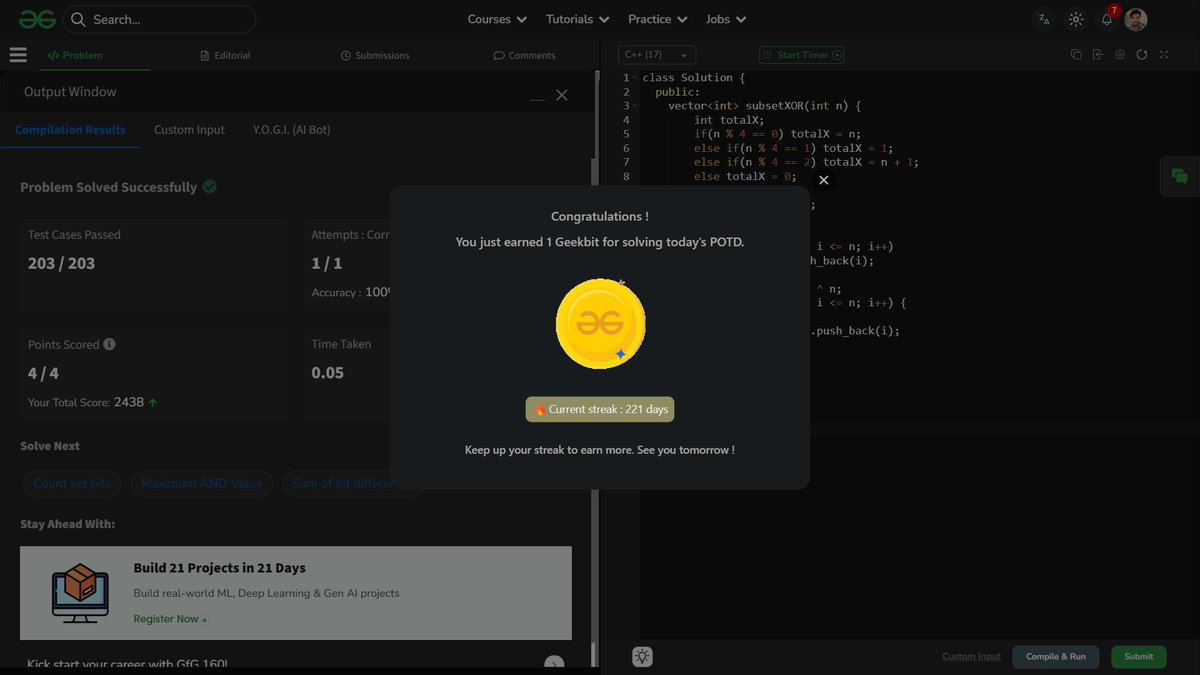Viewport: 1200px width, 675px height.
Task: Click the Custom Input link near Compile
Action: pos(971,656)
